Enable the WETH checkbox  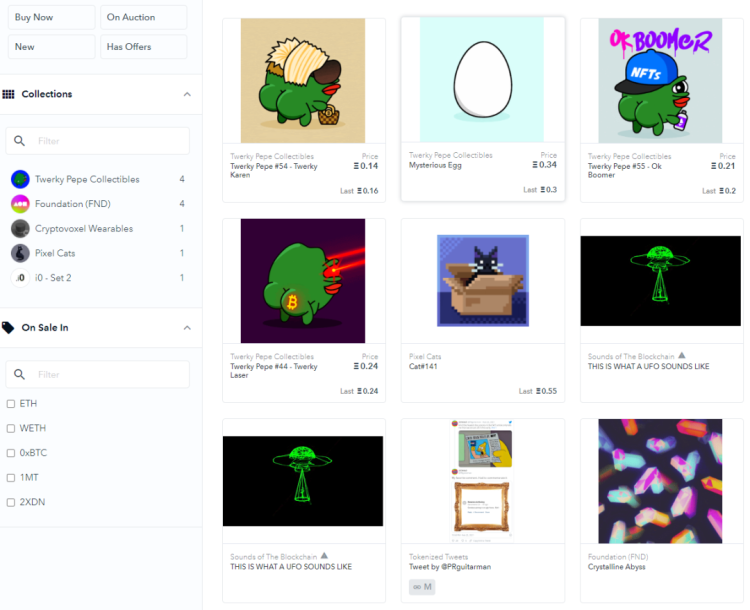(11, 428)
